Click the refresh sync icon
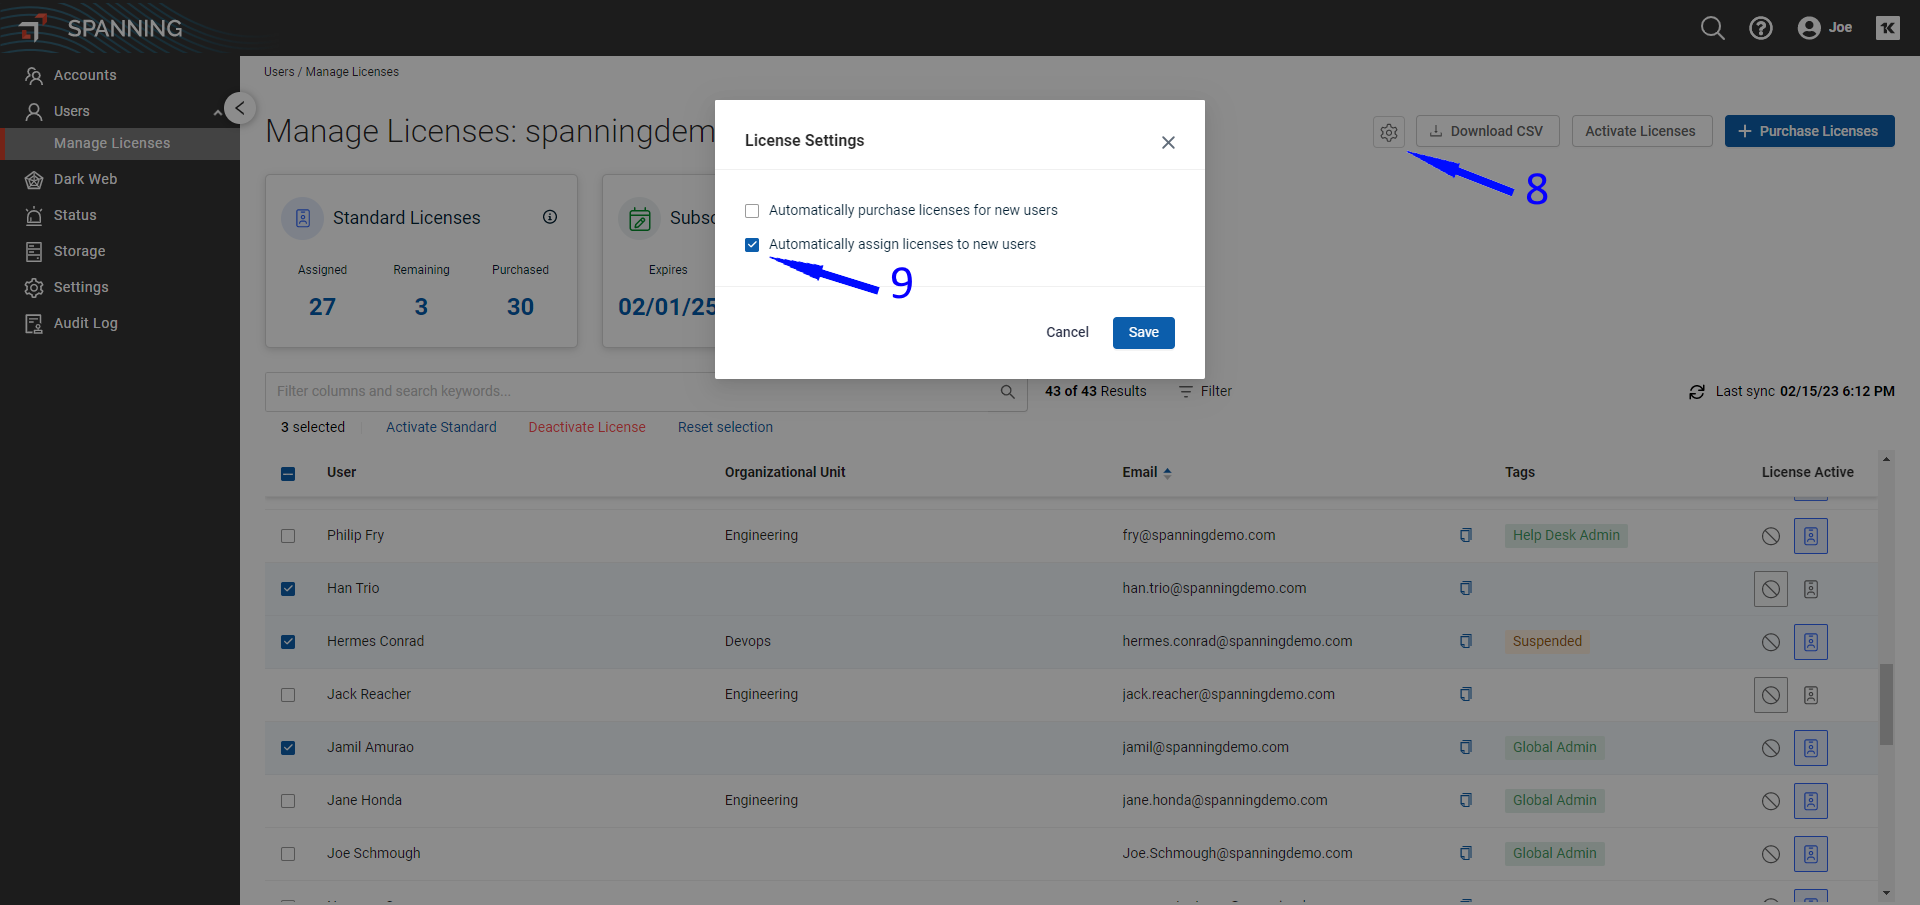This screenshot has height=905, width=1920. 1696,392
